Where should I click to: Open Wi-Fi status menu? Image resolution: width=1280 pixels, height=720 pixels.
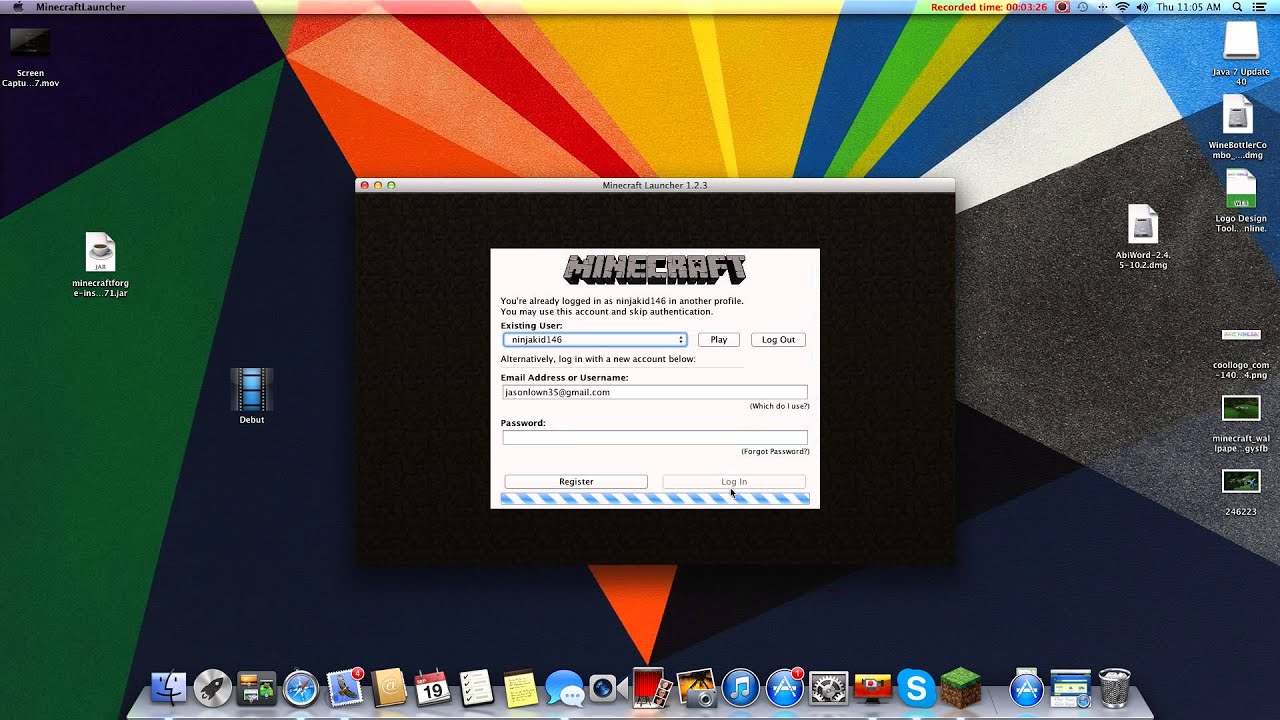[1122, 7]
